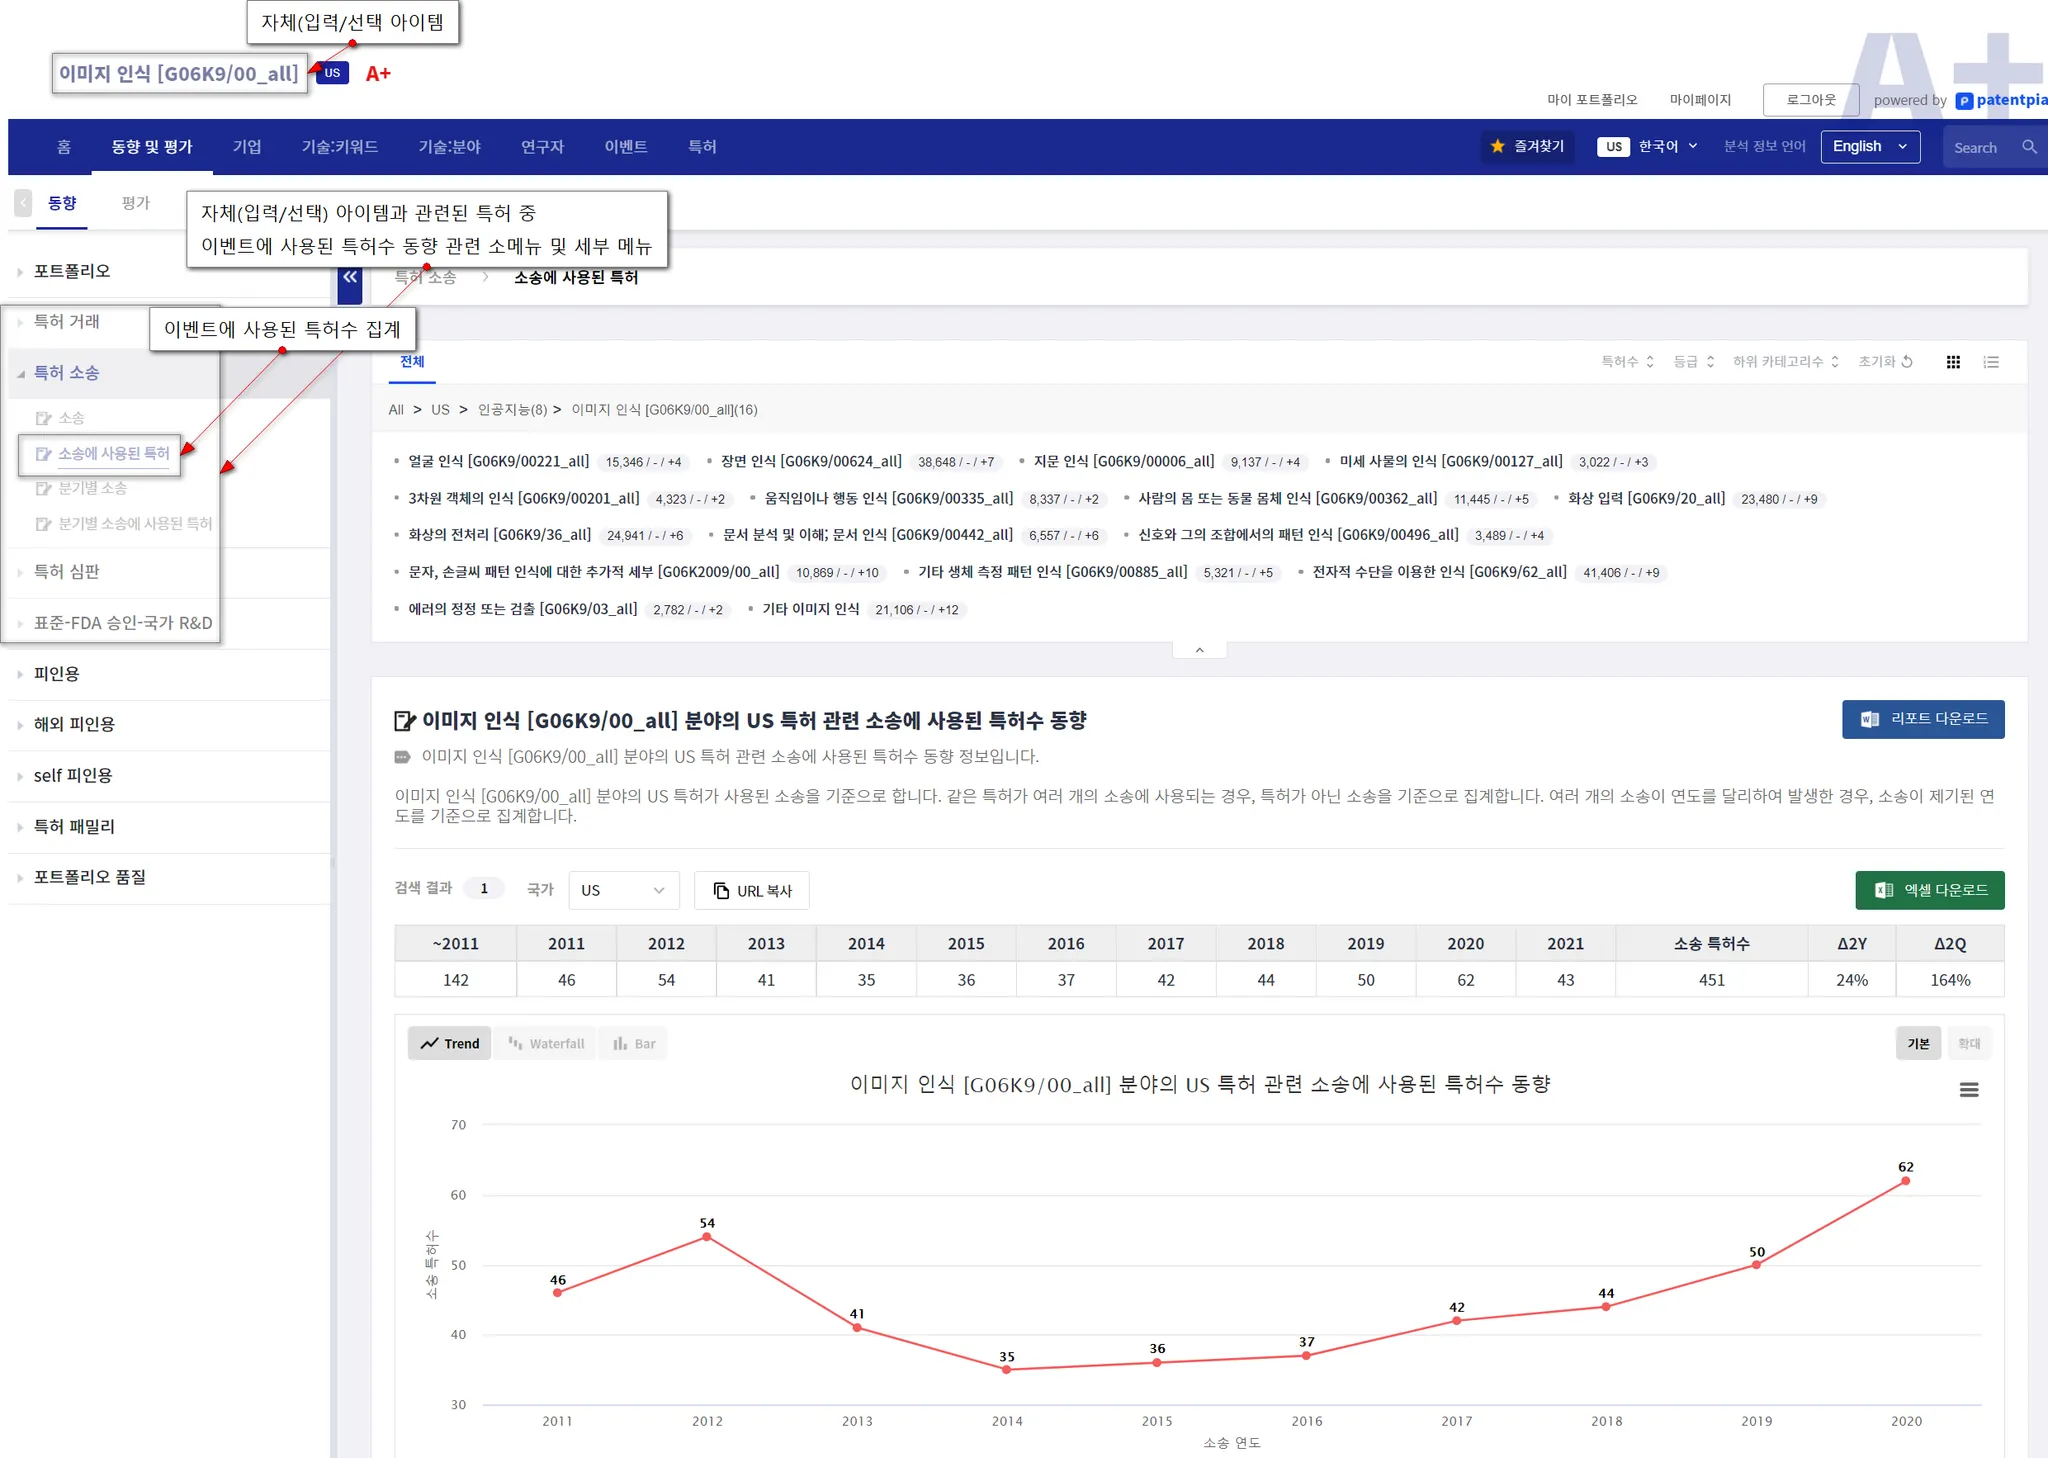Switch chart to Waterfall view
The image size is (2048, 1458).
546,1043
